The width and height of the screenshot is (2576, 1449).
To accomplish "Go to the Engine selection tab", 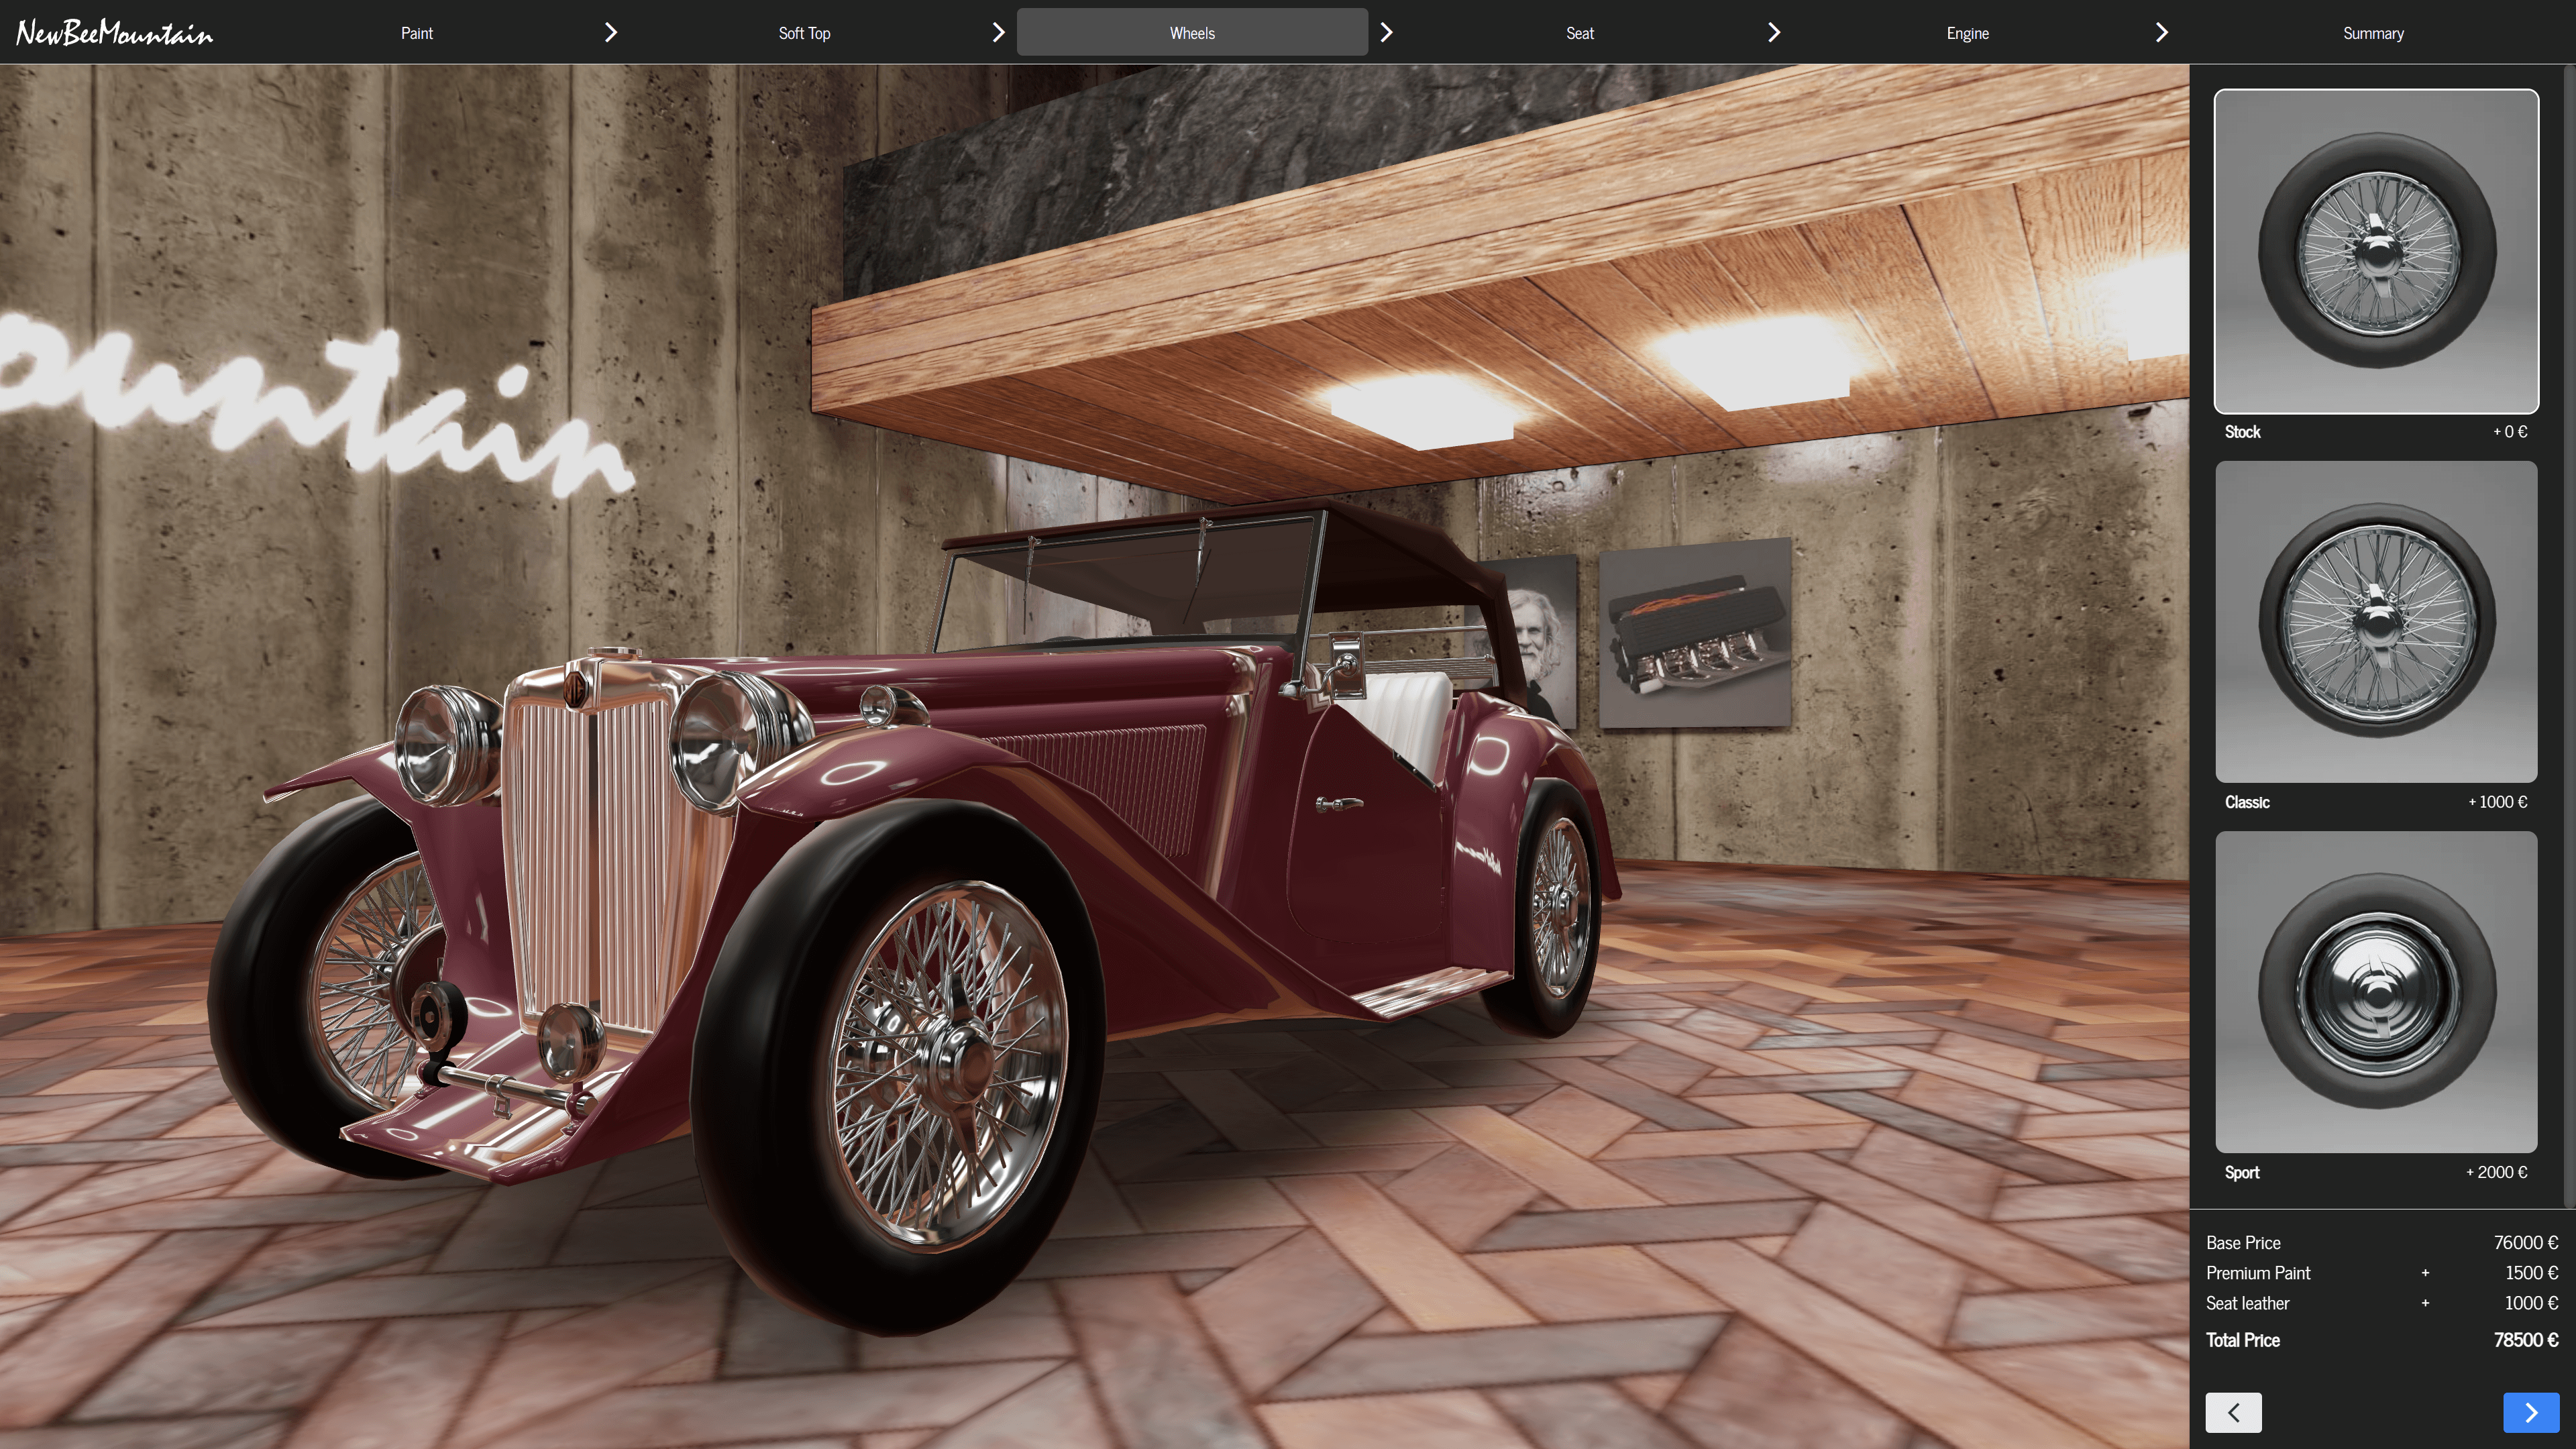I will [1967, 31].
